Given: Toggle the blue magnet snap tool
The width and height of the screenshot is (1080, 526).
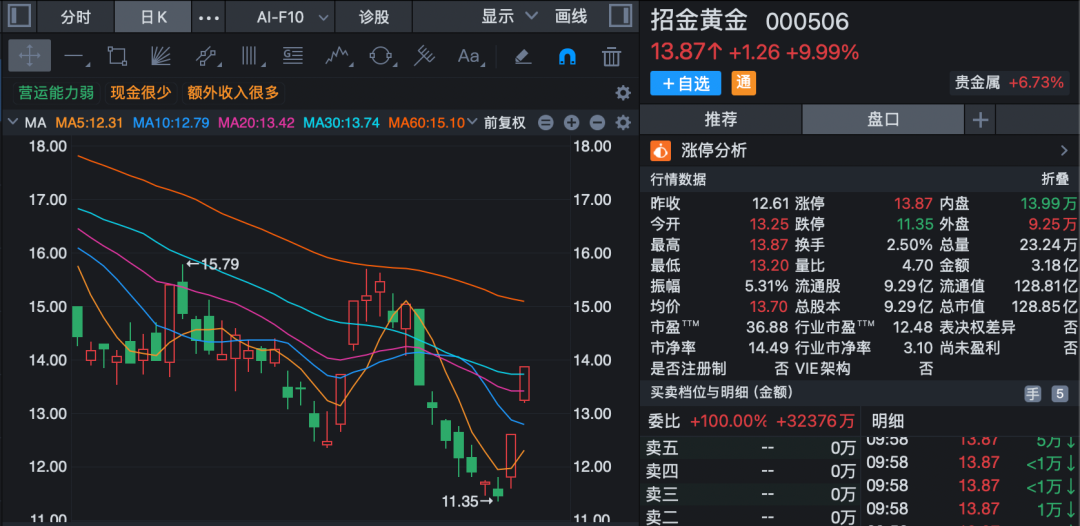Looking at the screenshot, I should click(x=567, y=56).
